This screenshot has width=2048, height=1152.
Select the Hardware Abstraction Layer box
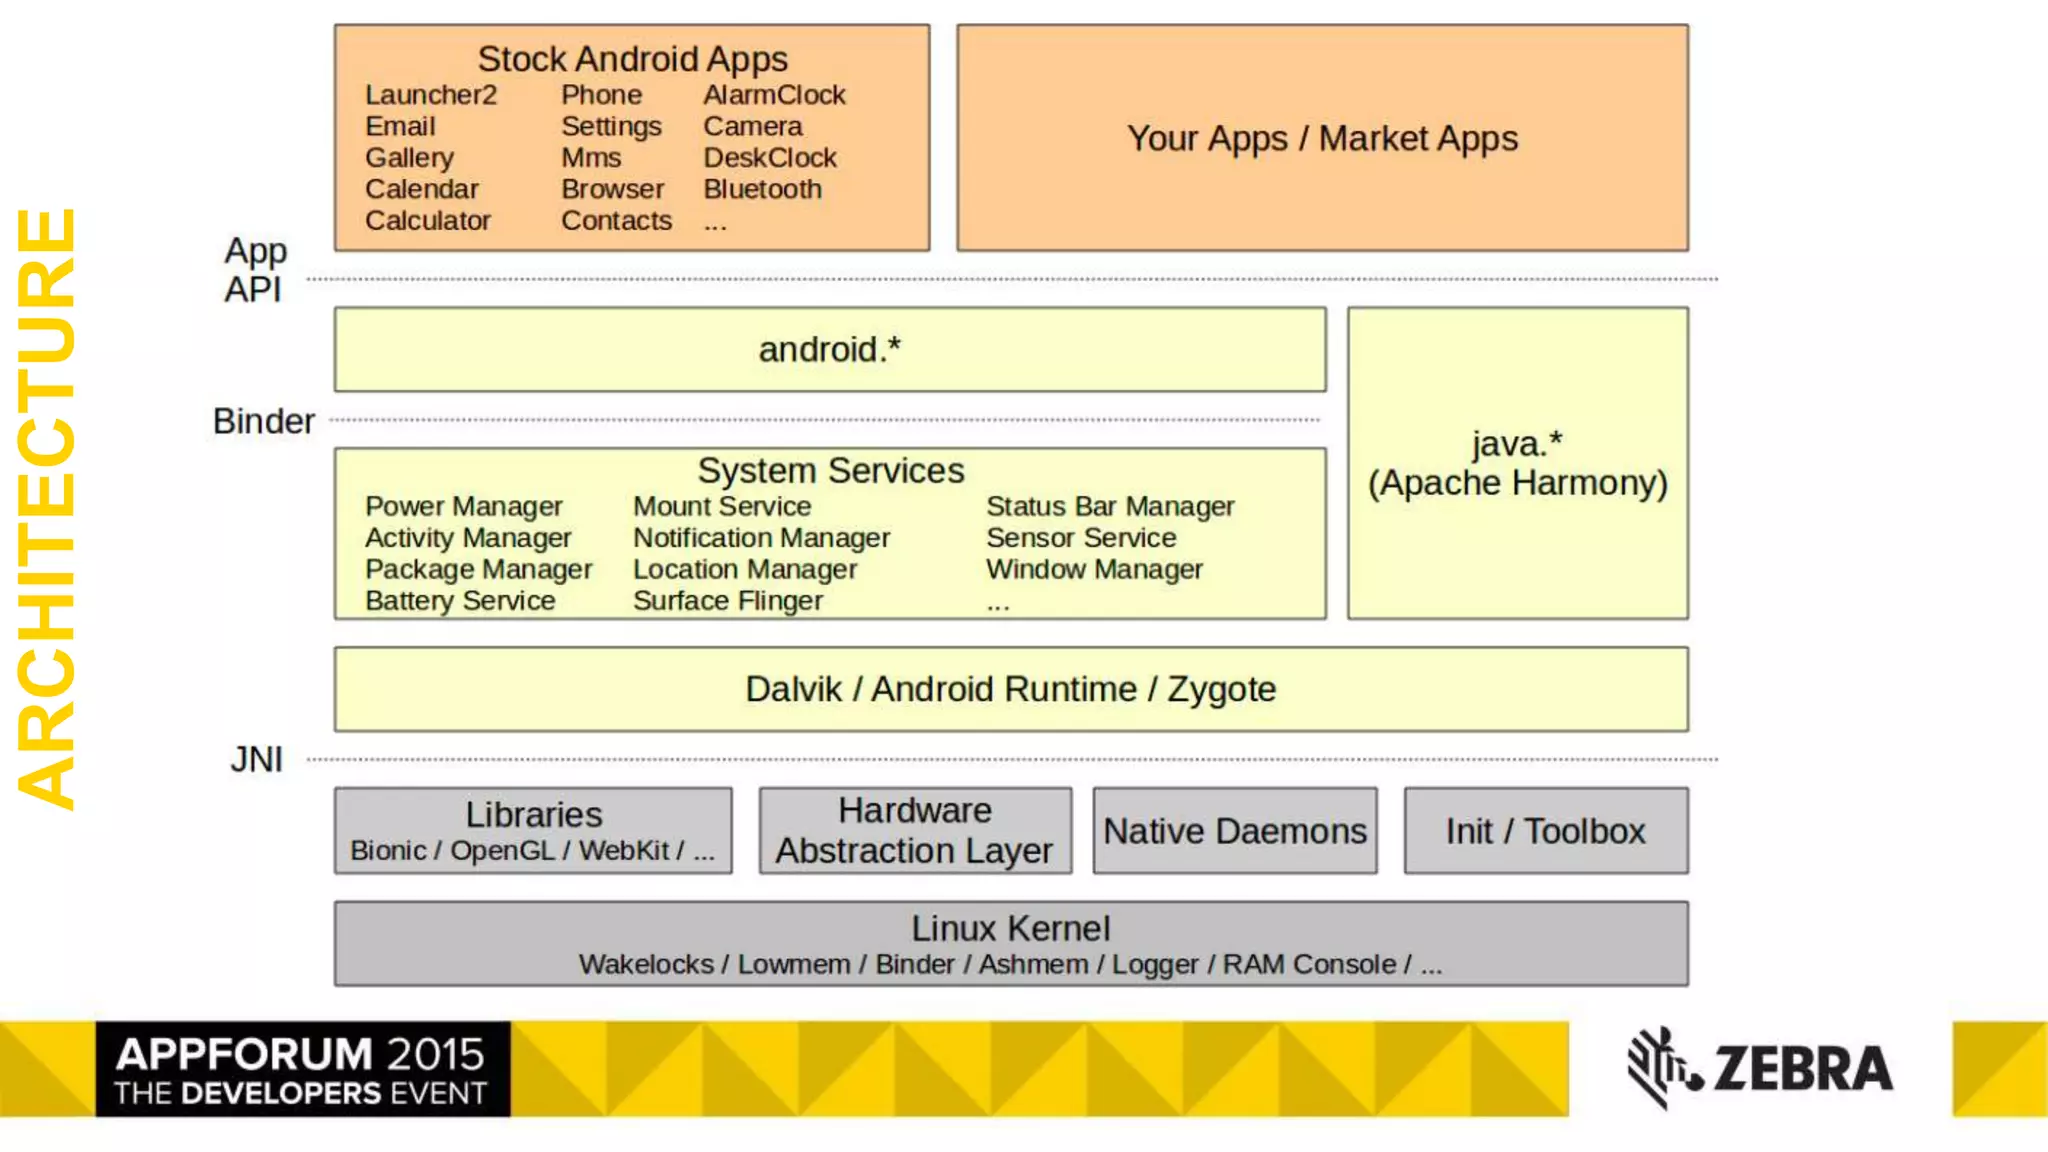(914, 830)
